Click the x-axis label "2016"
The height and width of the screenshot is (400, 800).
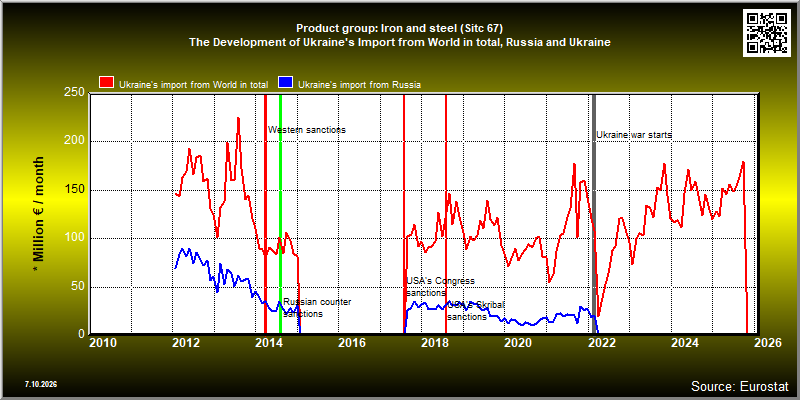352,343
